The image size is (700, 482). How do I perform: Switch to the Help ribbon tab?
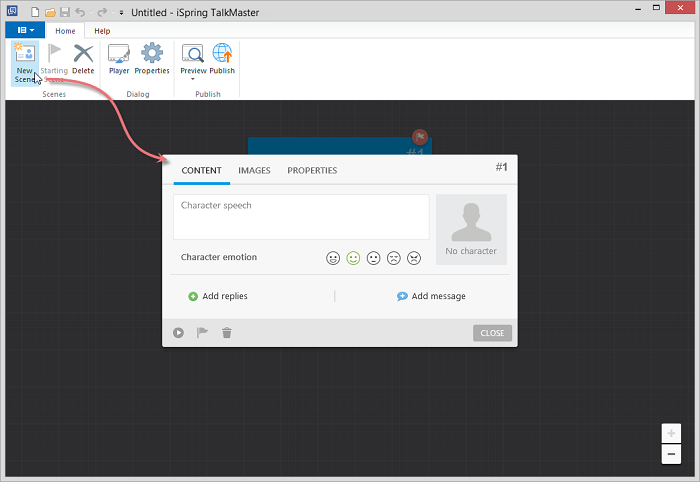click(102, 31)
